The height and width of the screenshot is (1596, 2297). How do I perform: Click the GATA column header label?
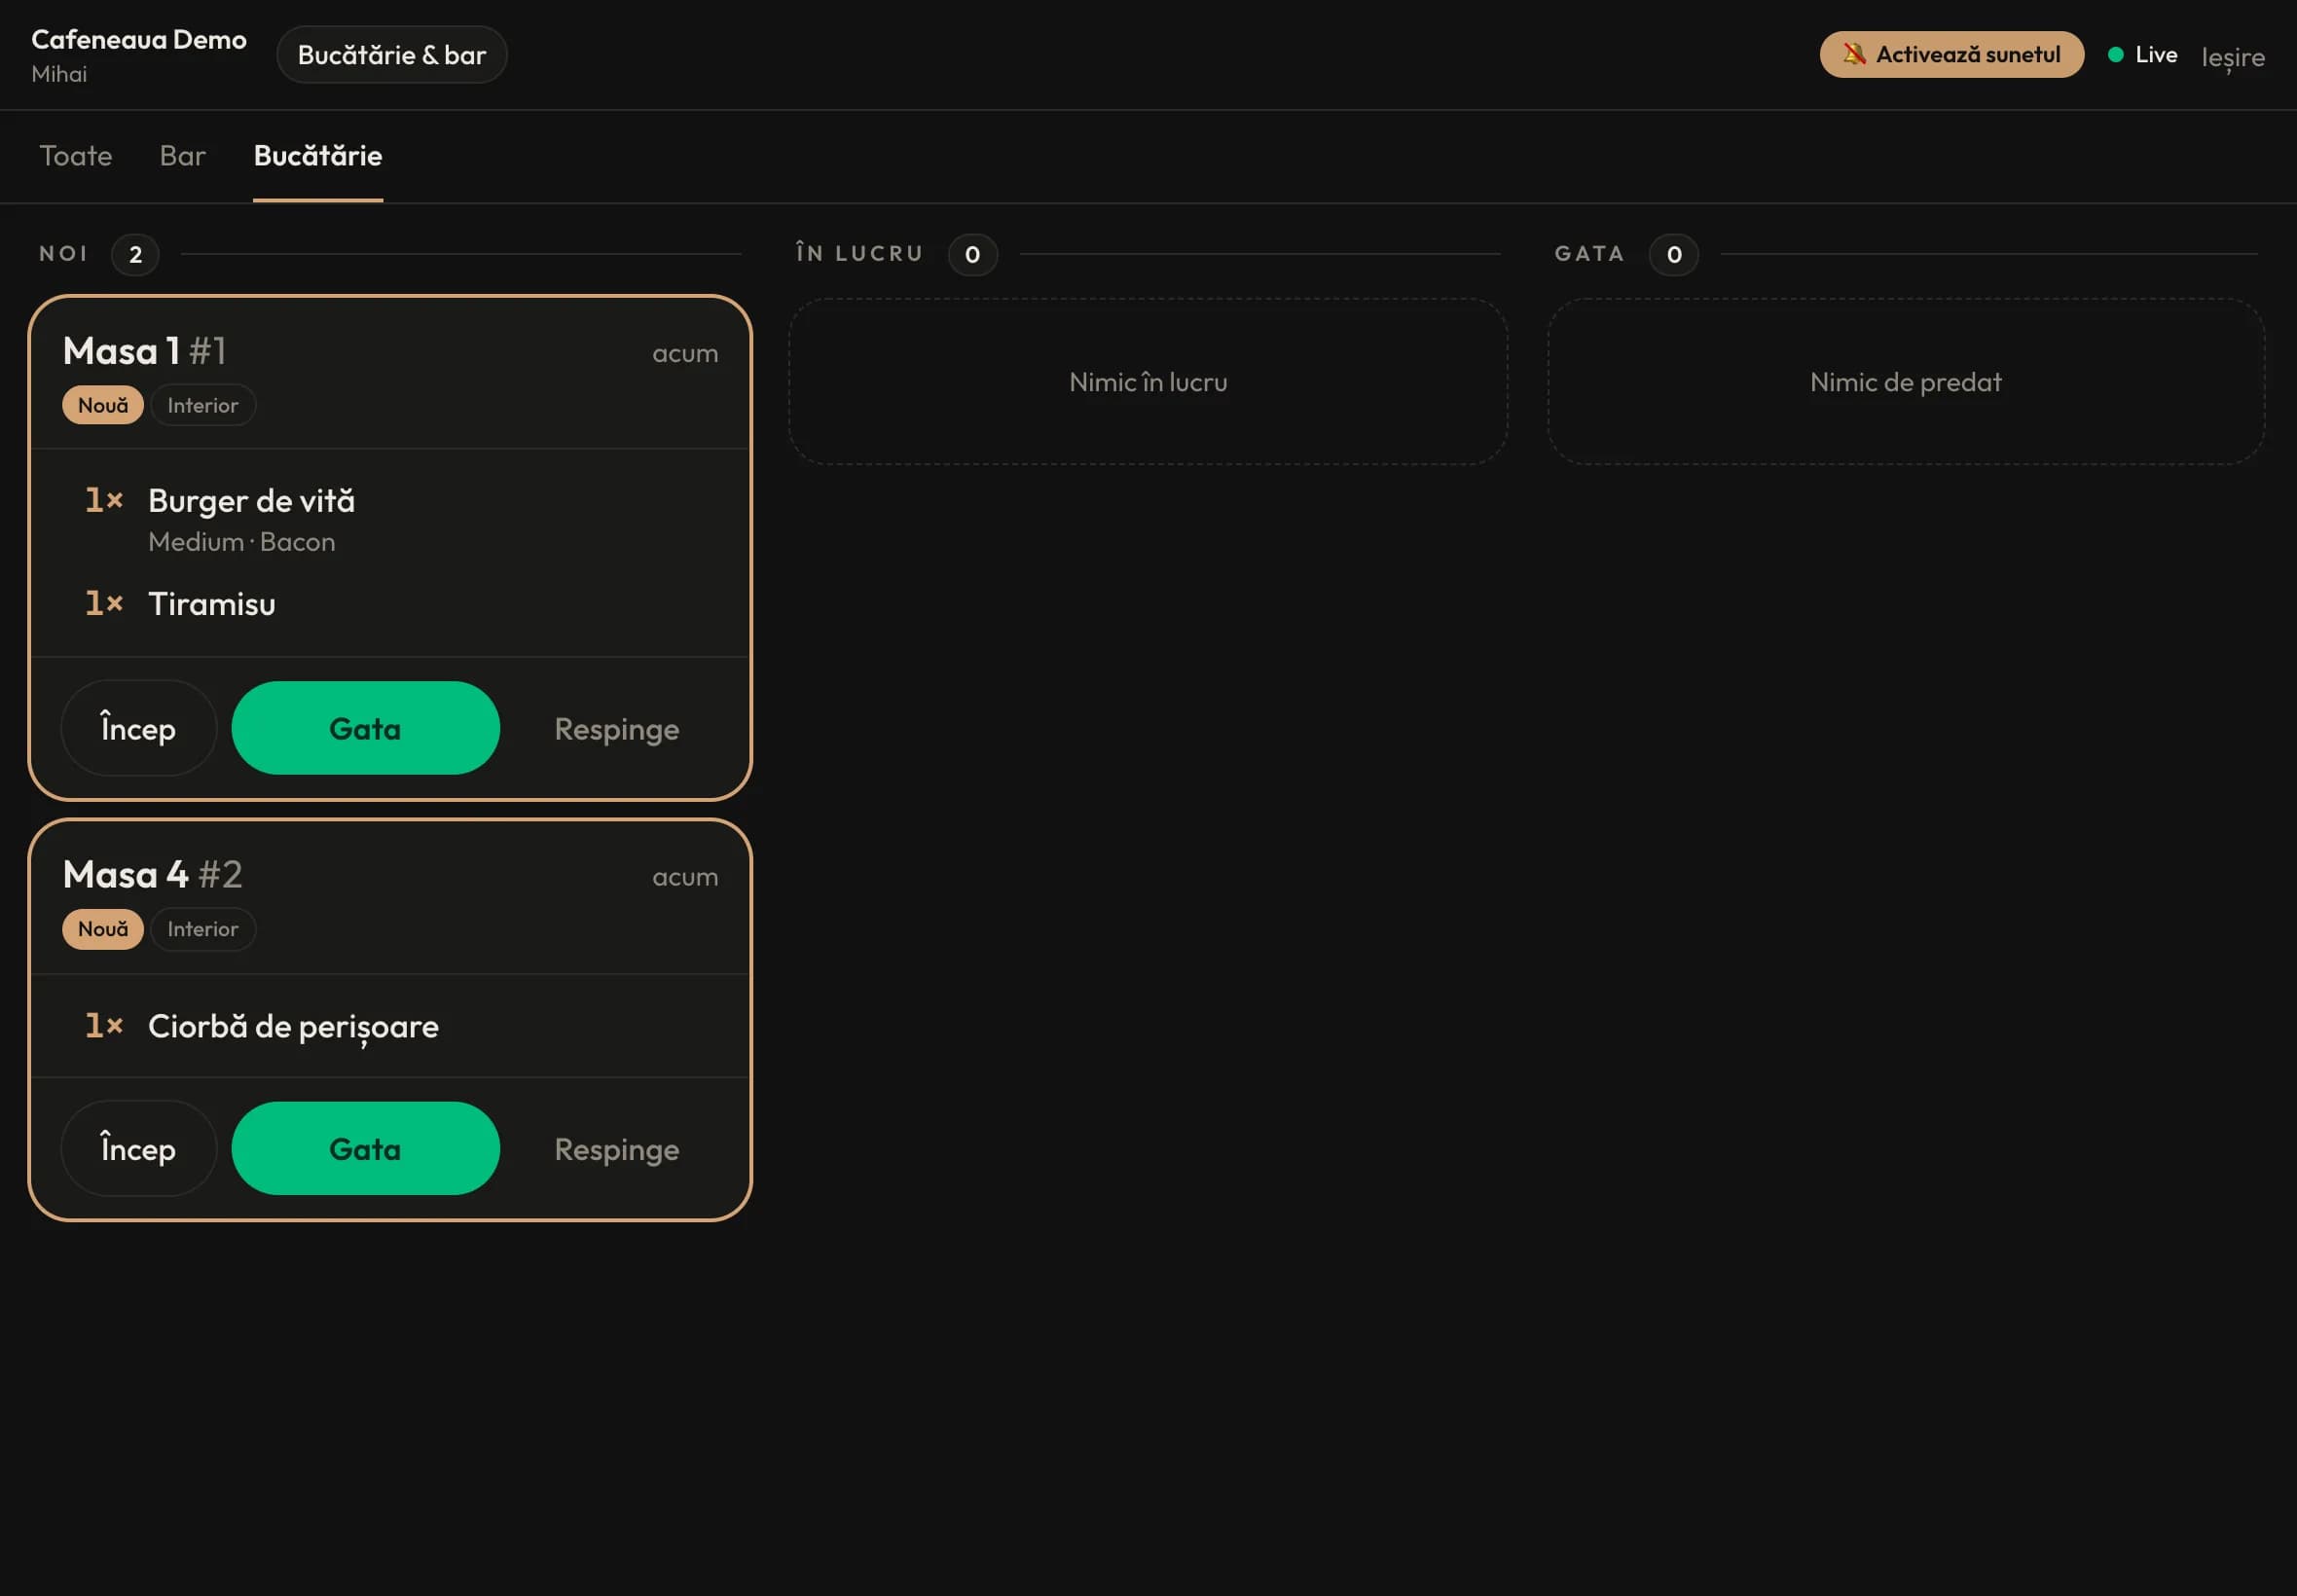[1590, 254]
